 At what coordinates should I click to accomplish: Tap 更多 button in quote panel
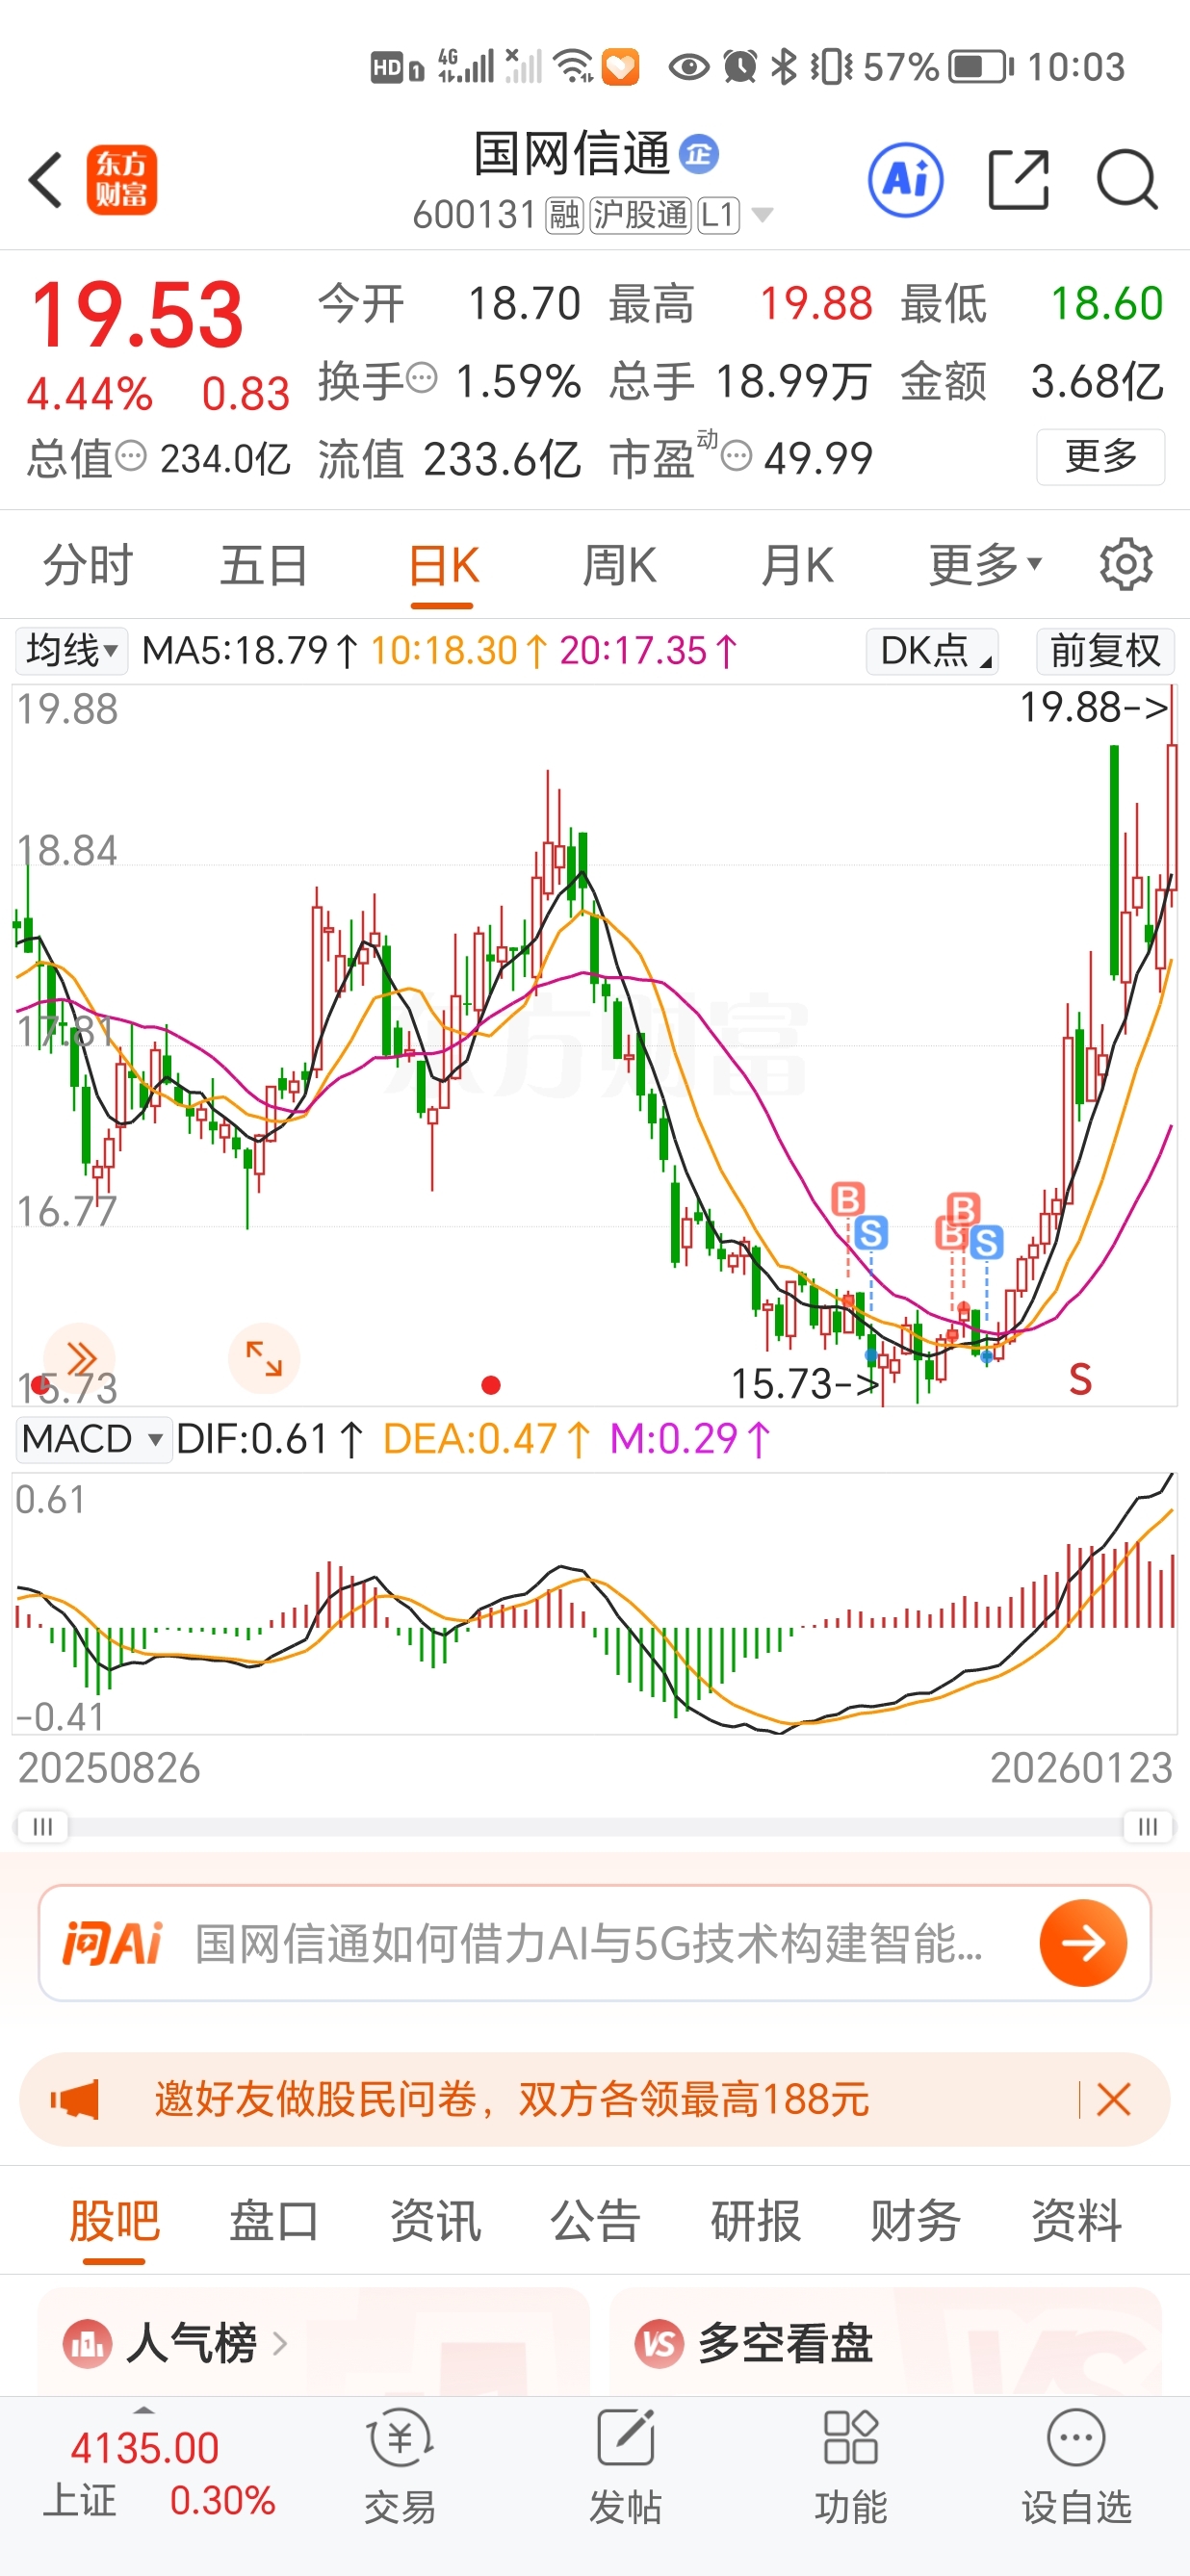click(1101, 457)
